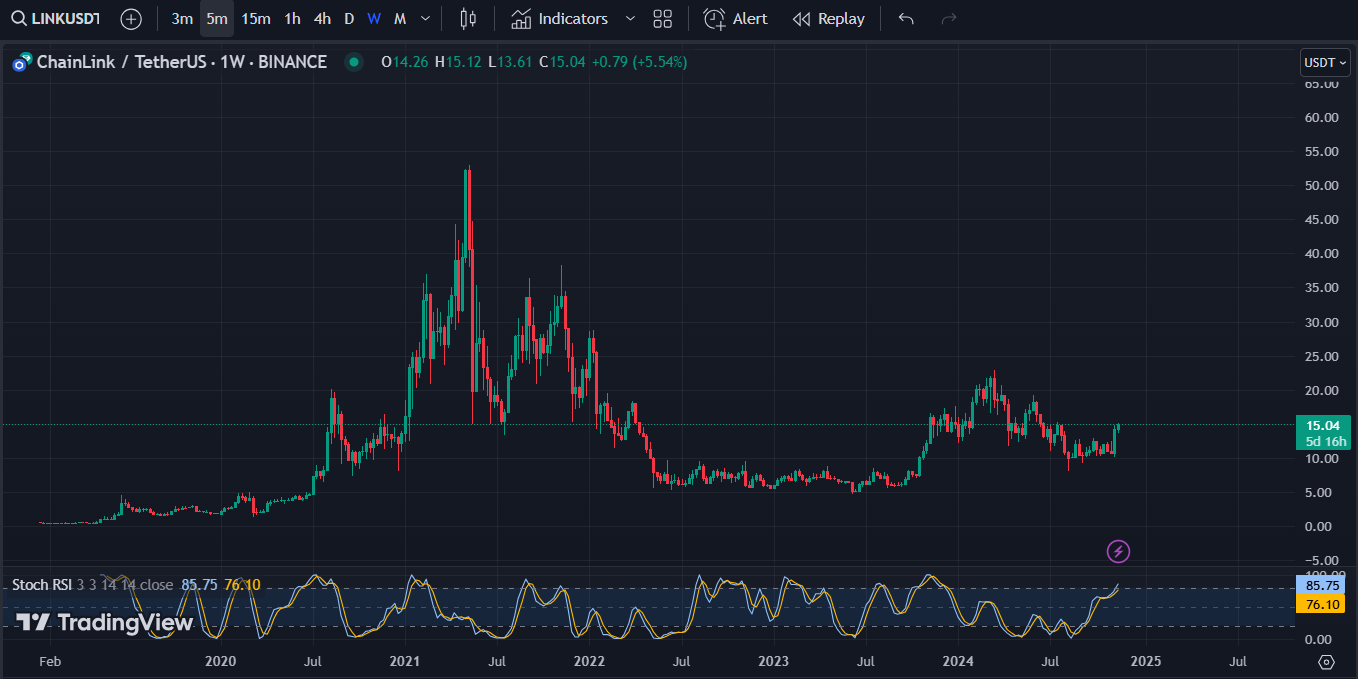Open the Indicators dropdown chevron
The height and width of the screenshot is (679, 1358).
(630, 18)
